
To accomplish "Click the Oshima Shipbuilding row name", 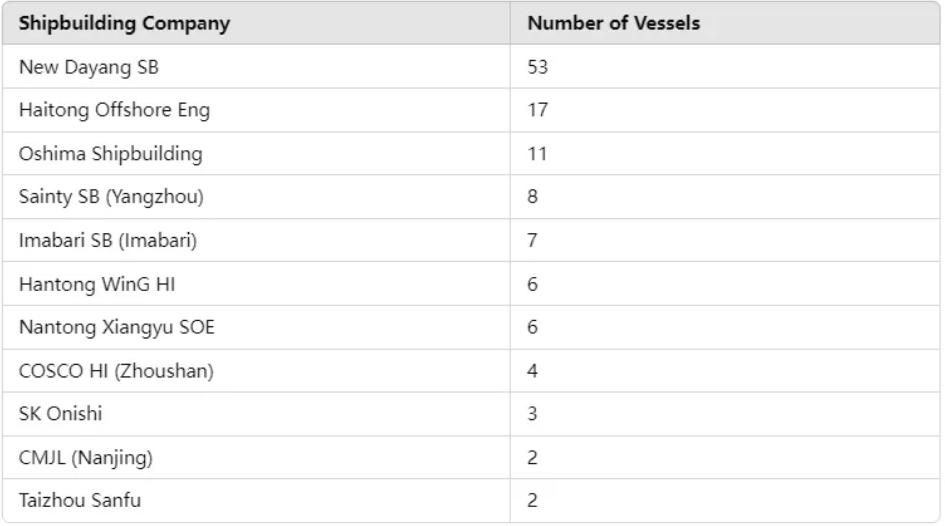I will click(110, 154).
